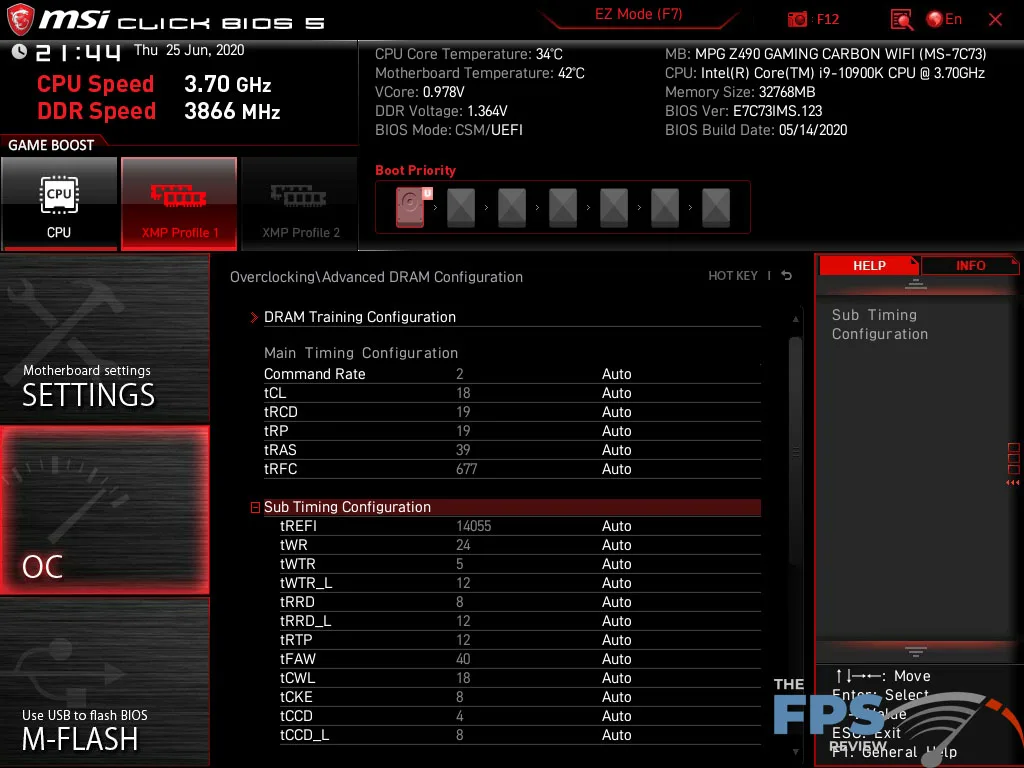Change the tRFC Auto setting
1024x768 pixels.
[616, 469]
